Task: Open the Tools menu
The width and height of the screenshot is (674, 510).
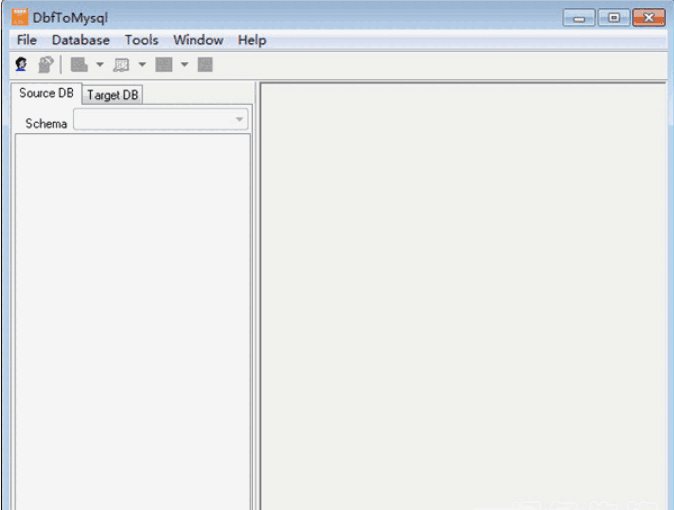Action: pyautogui.click(x=141, y=40)
